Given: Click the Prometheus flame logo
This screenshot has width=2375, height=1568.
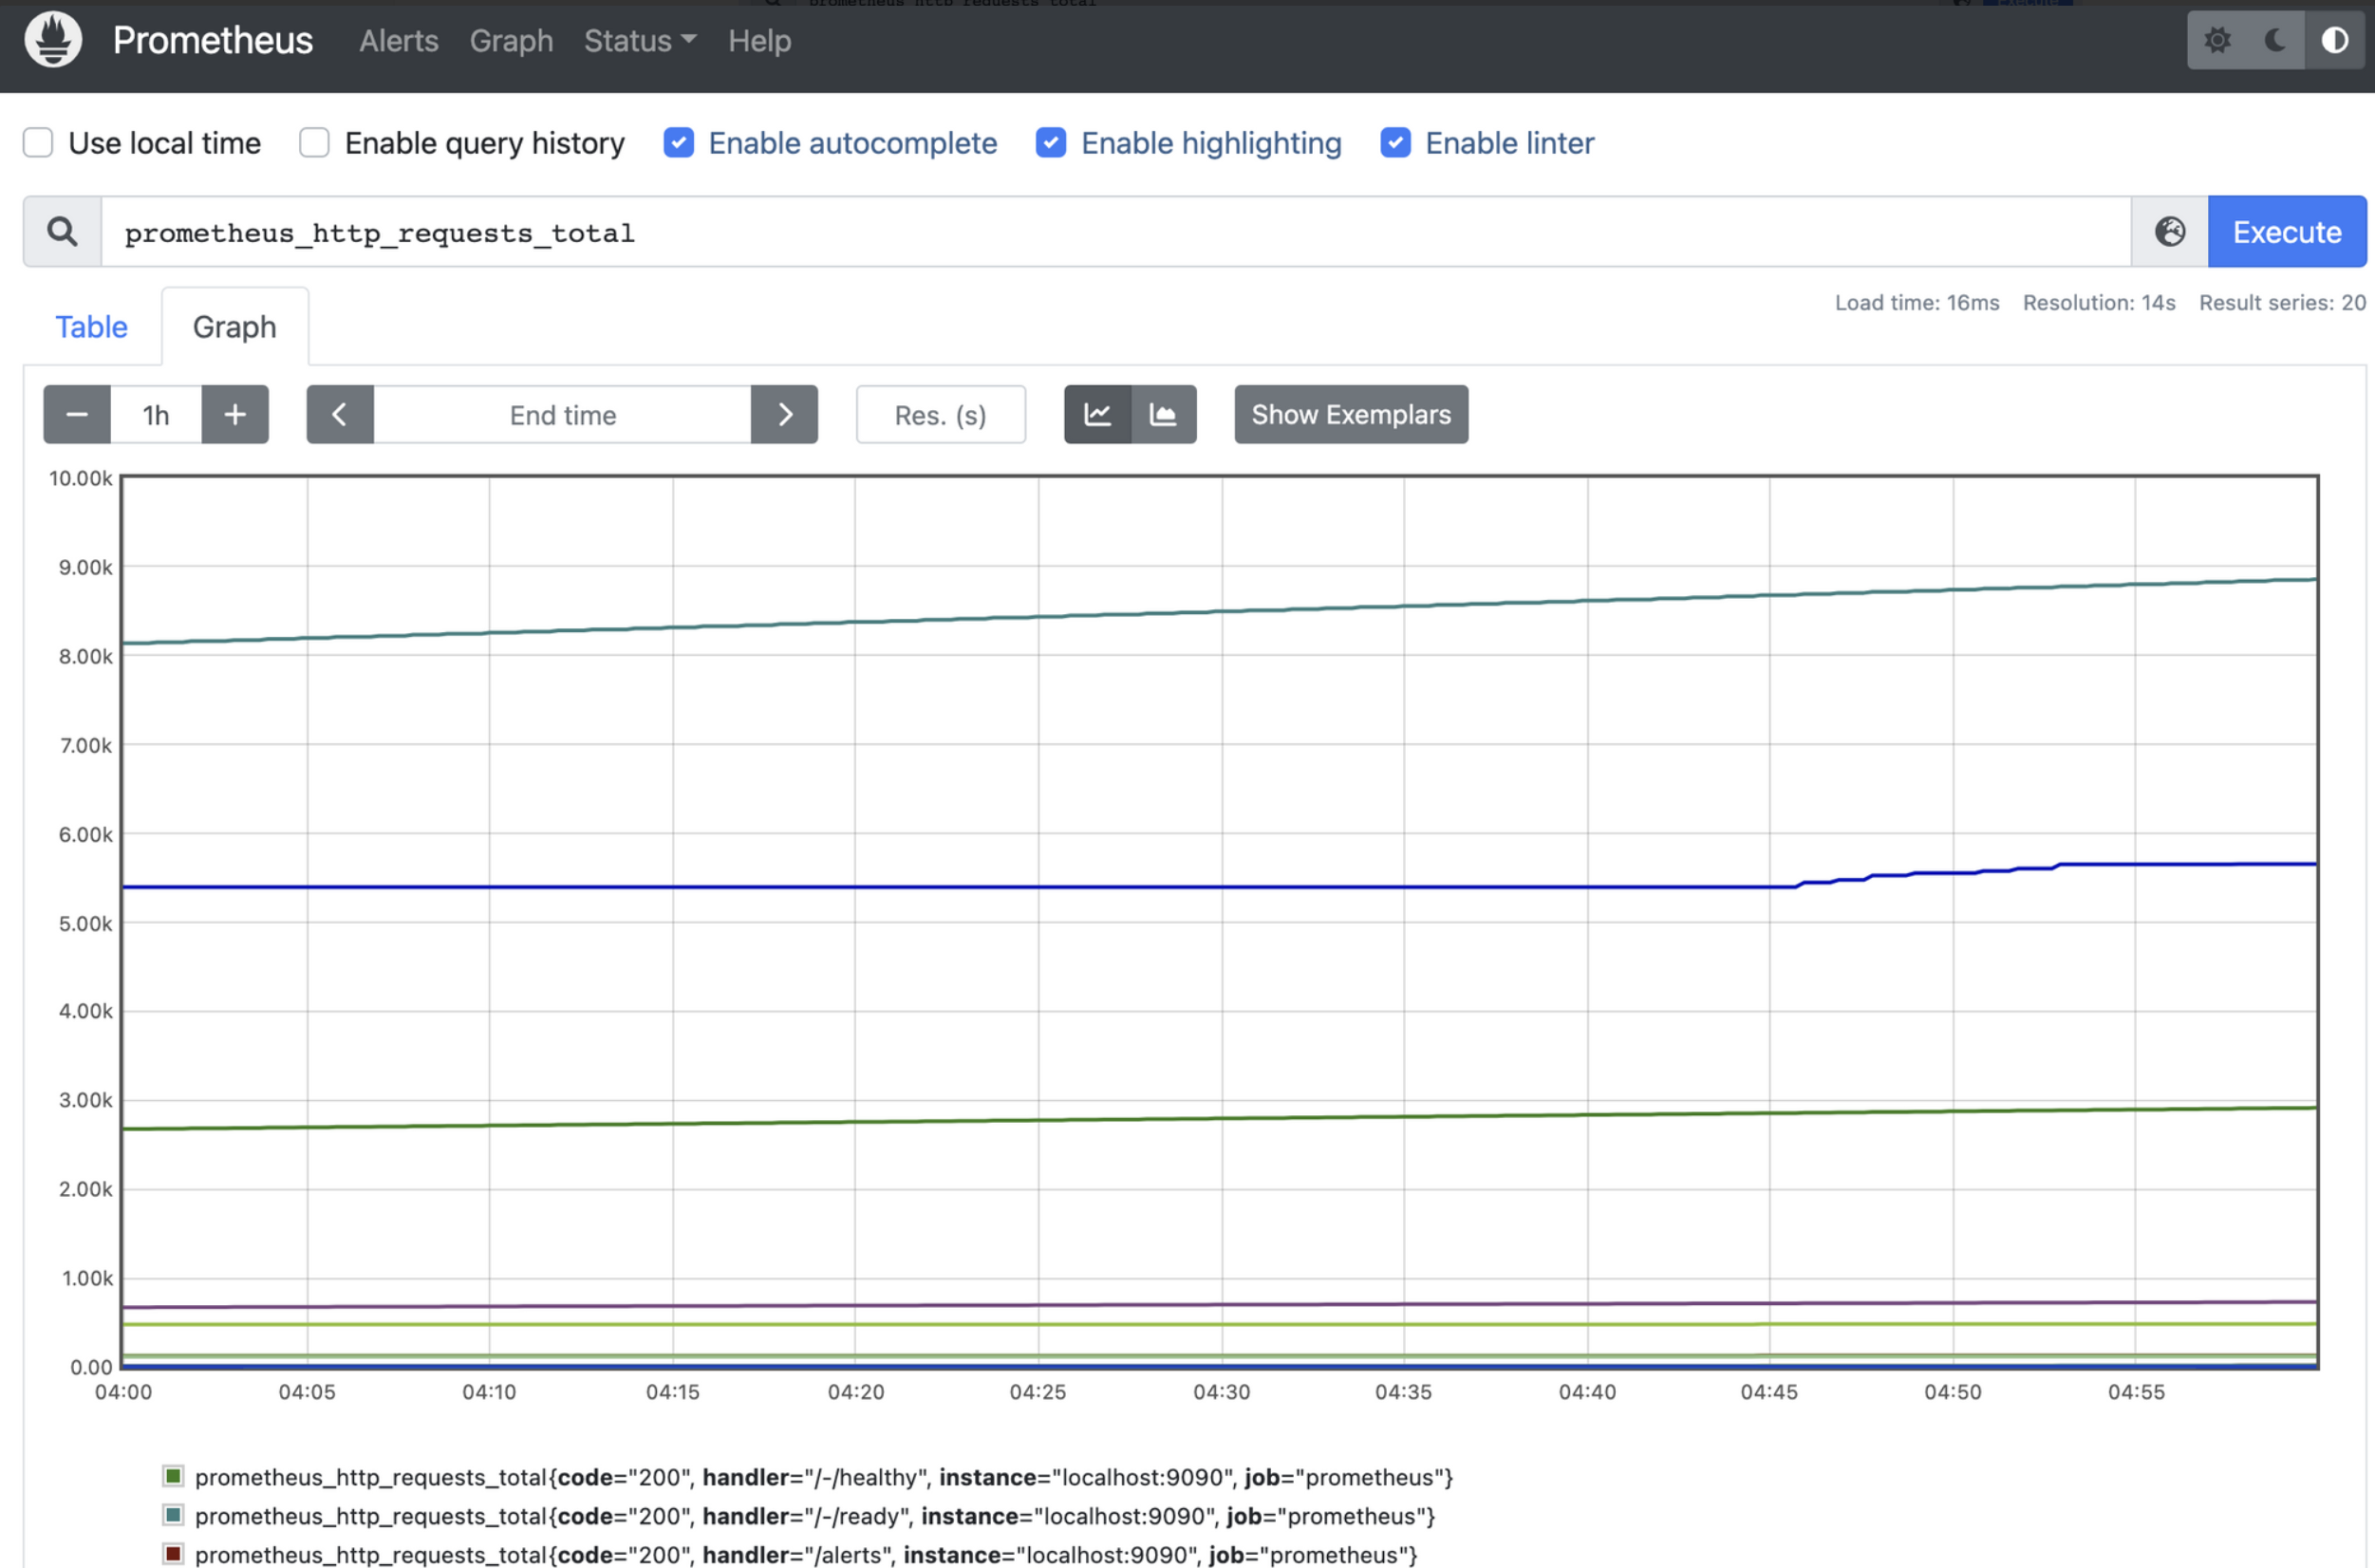Looking at the screenshot, I should coord(53,40).
